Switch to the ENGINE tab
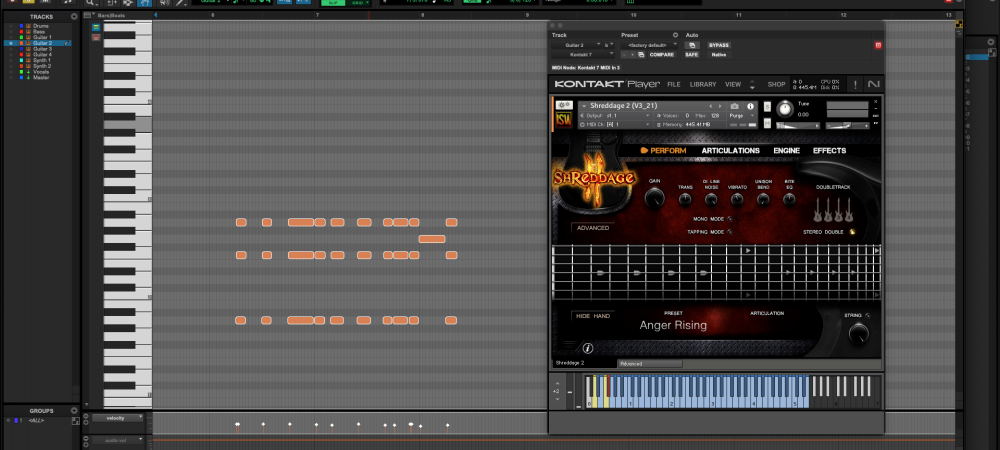Image resolution: width=1000 pixels, height=450 pixels. coord(786,150)
